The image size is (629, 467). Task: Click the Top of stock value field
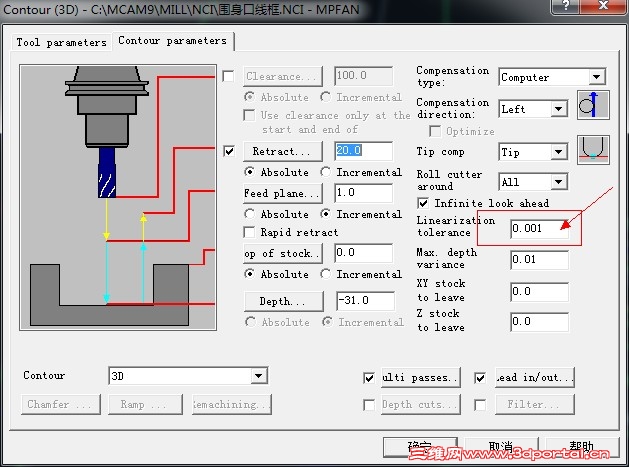pyautogui.click(x=363, y=253)
